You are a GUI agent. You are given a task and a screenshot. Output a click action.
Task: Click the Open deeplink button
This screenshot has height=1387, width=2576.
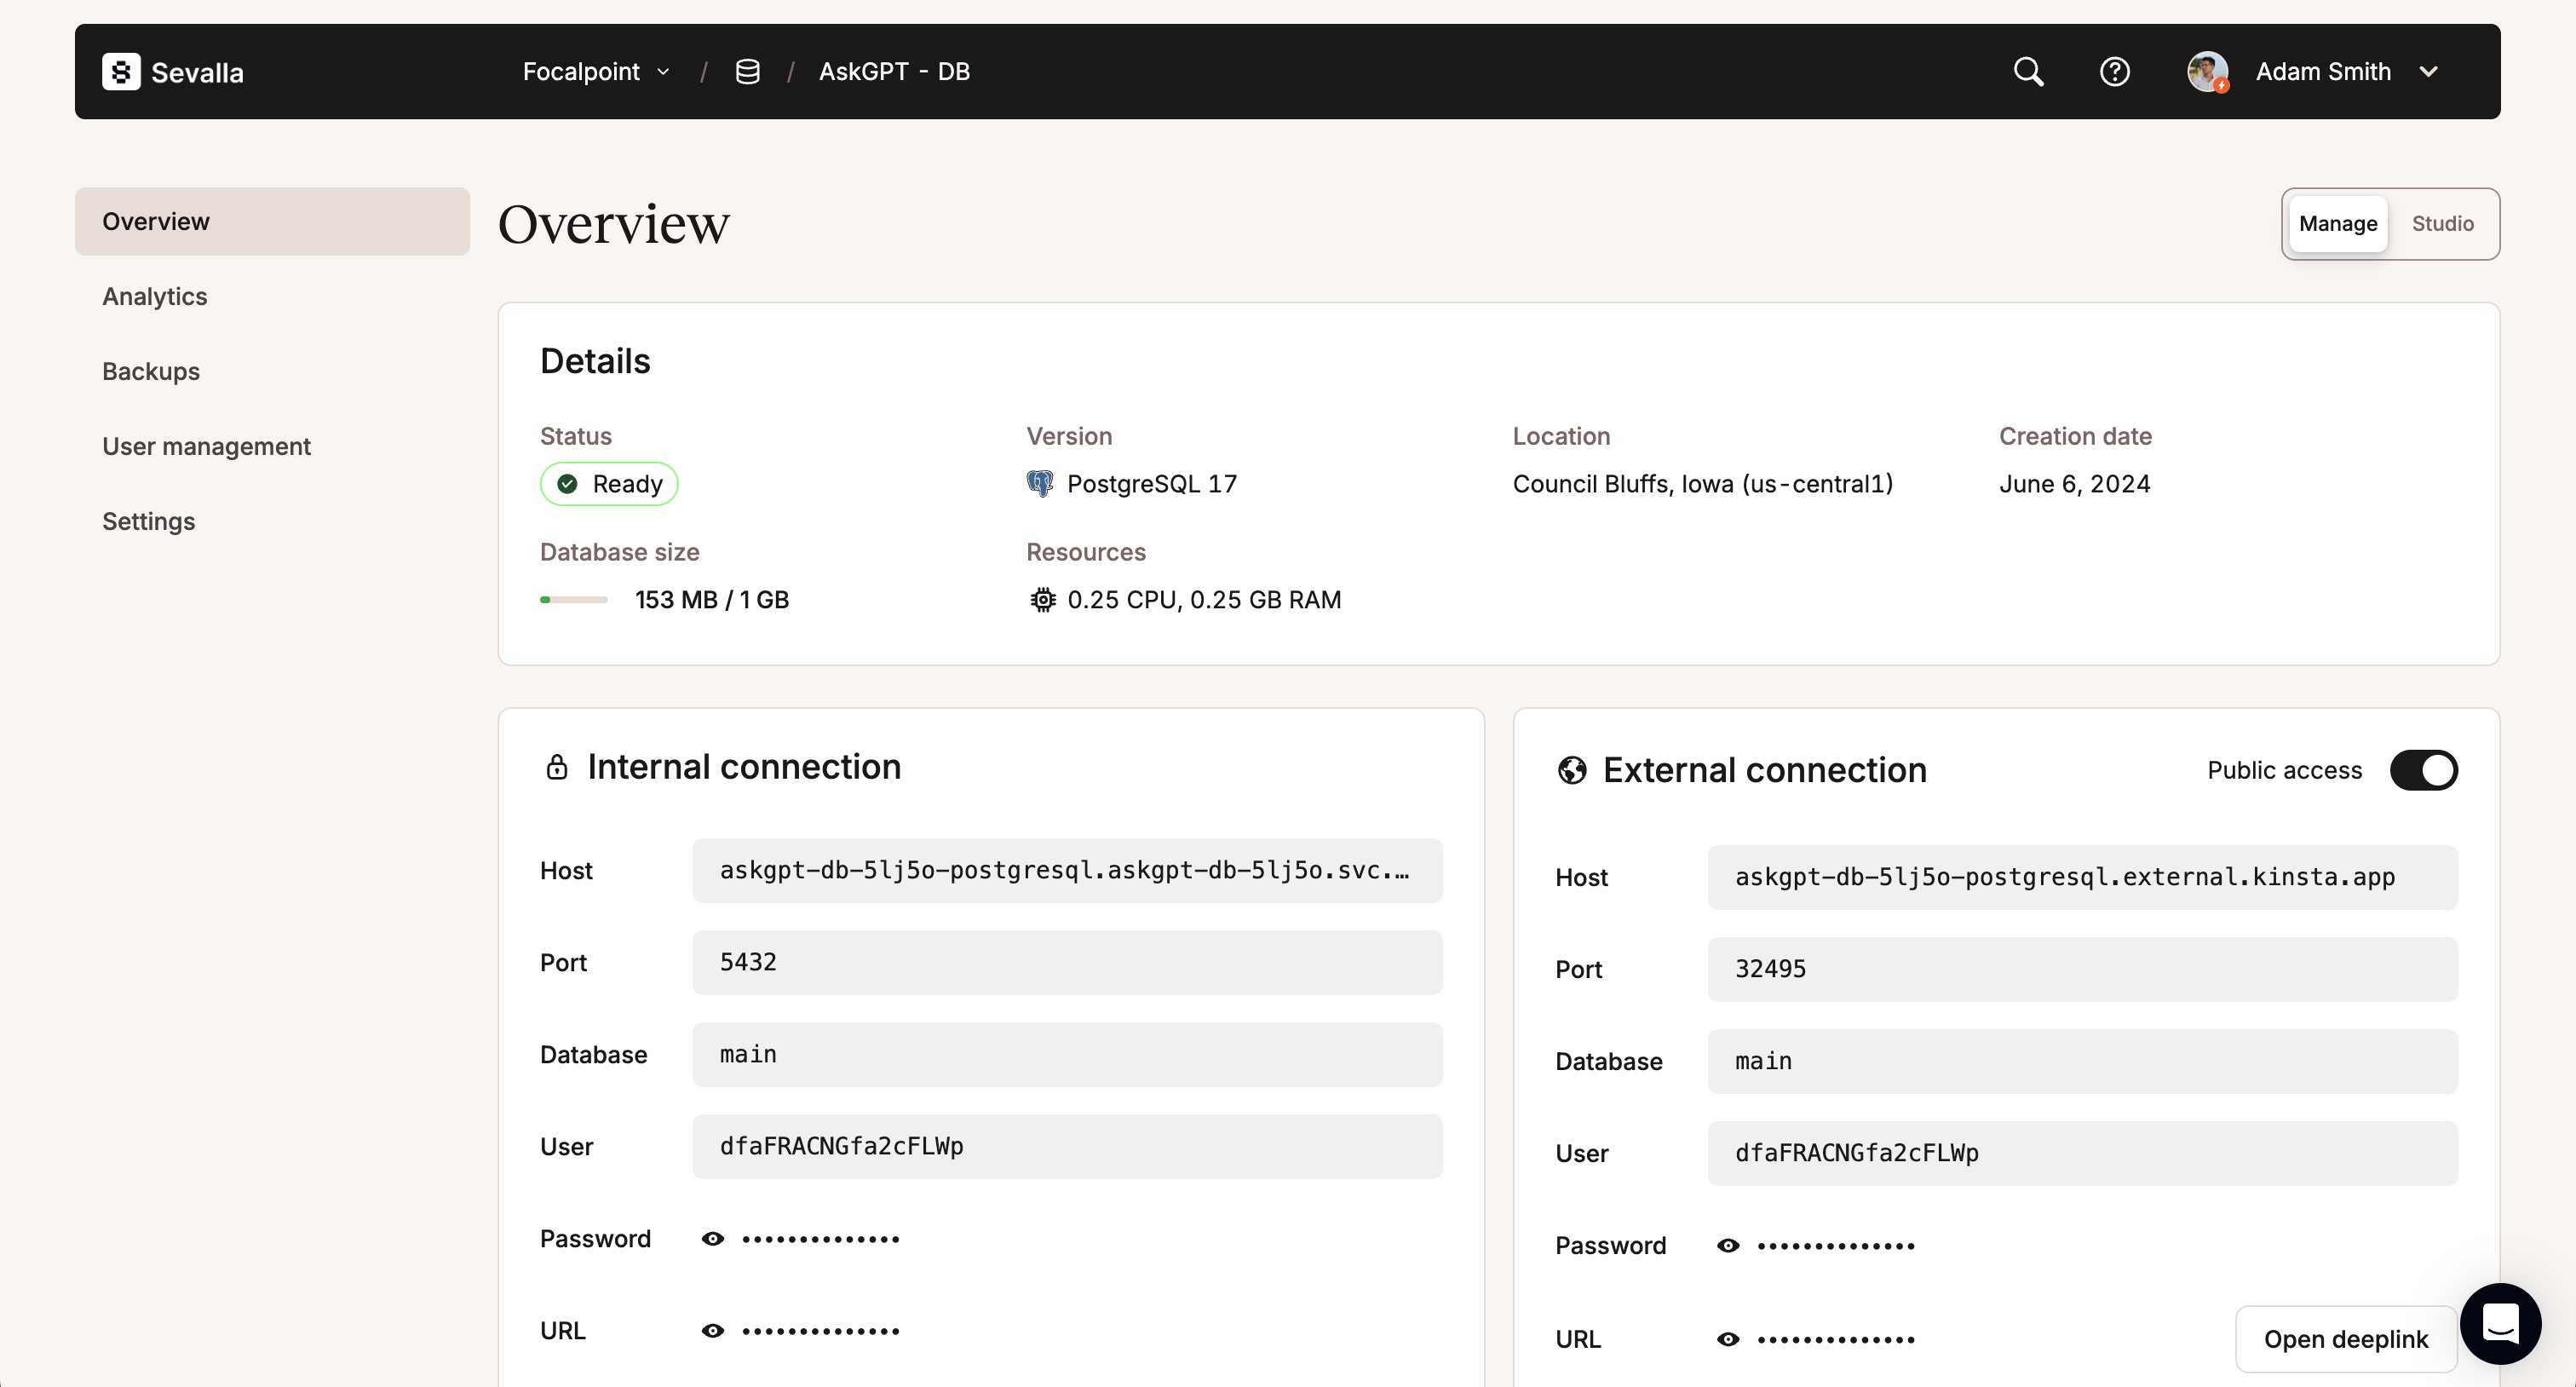(x=2345, y=1339)
